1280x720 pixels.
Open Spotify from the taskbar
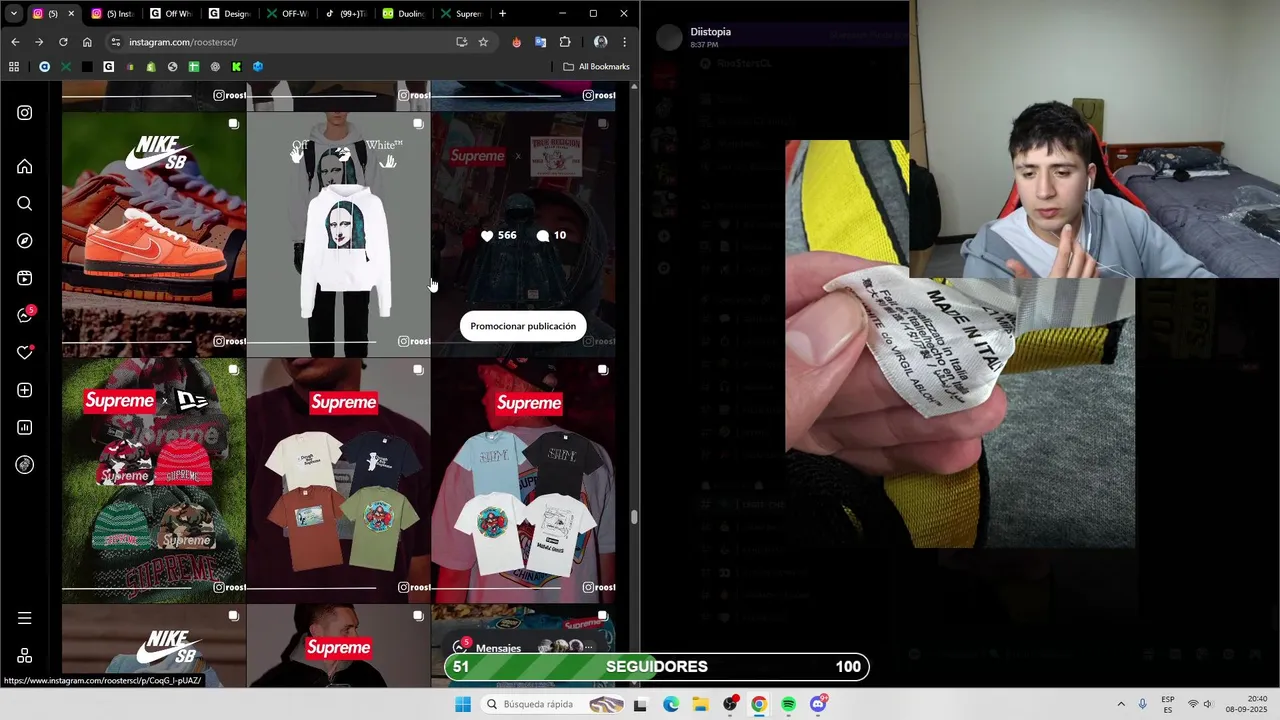(788, 704)
